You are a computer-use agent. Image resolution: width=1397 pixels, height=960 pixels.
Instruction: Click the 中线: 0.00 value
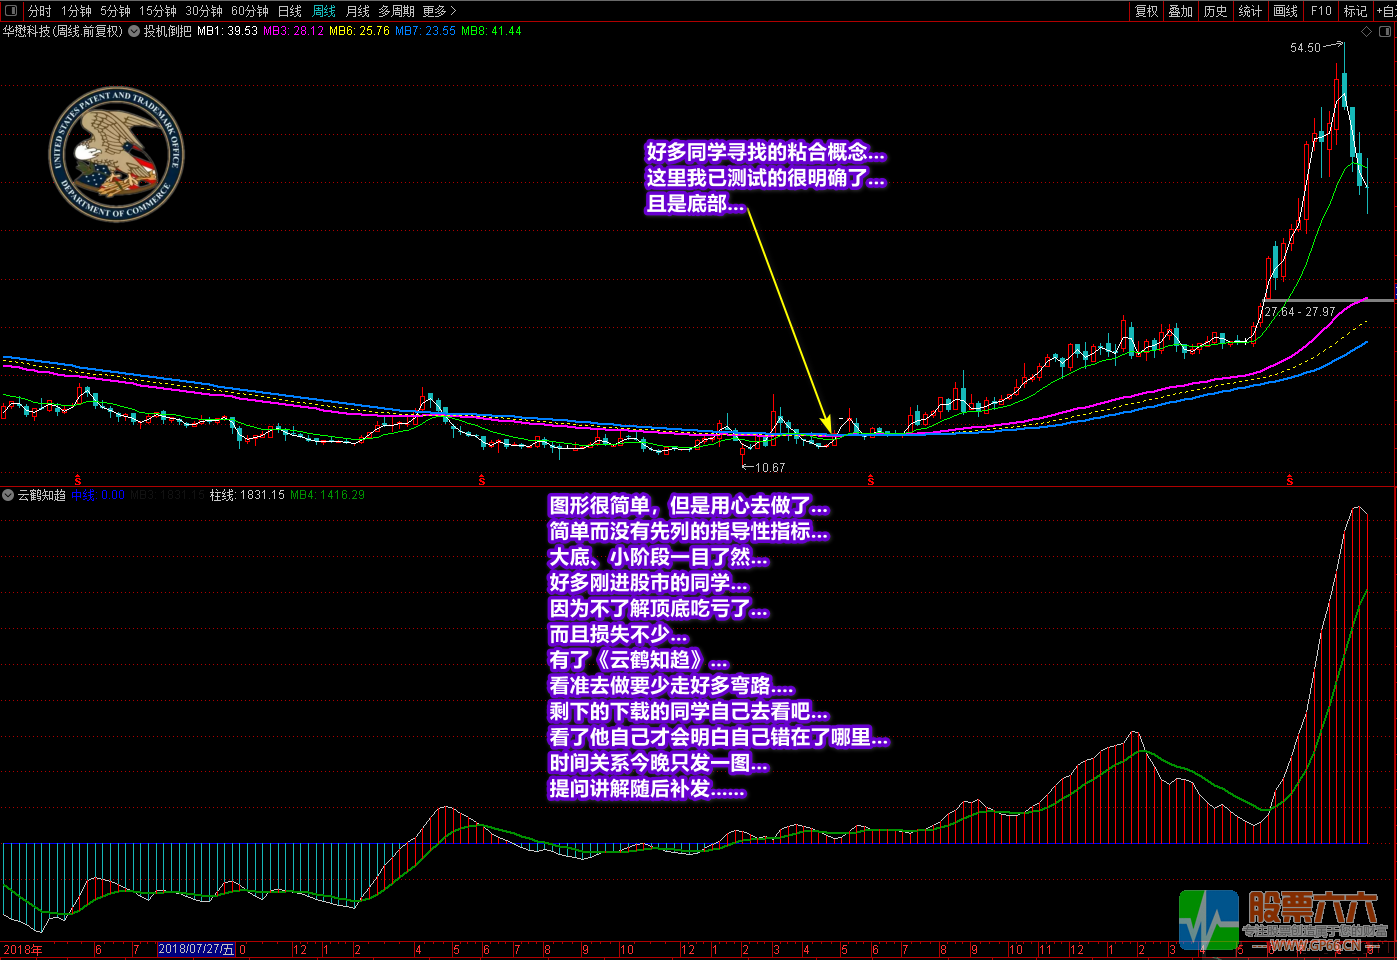pyautogui.click(x=98, y=495)
